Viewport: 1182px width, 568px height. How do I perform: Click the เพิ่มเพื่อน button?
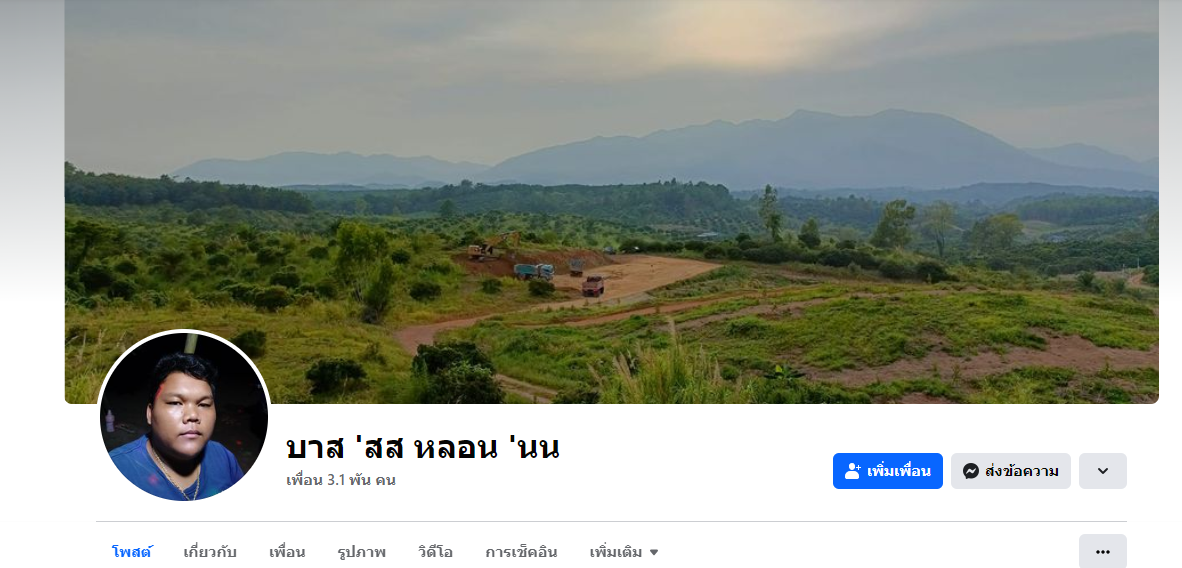(888, 471)
